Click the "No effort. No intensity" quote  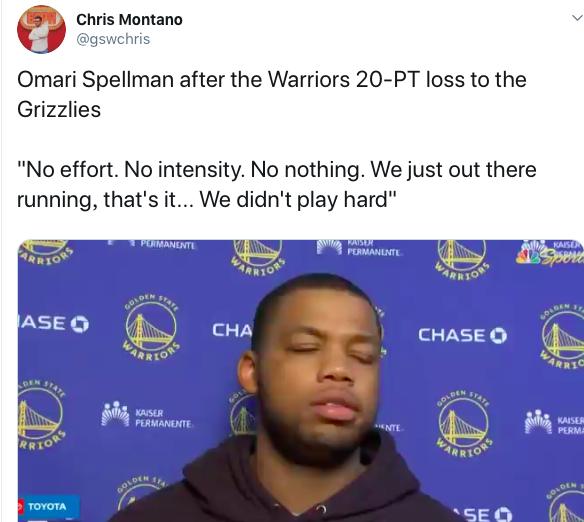[x=277, y=184]
